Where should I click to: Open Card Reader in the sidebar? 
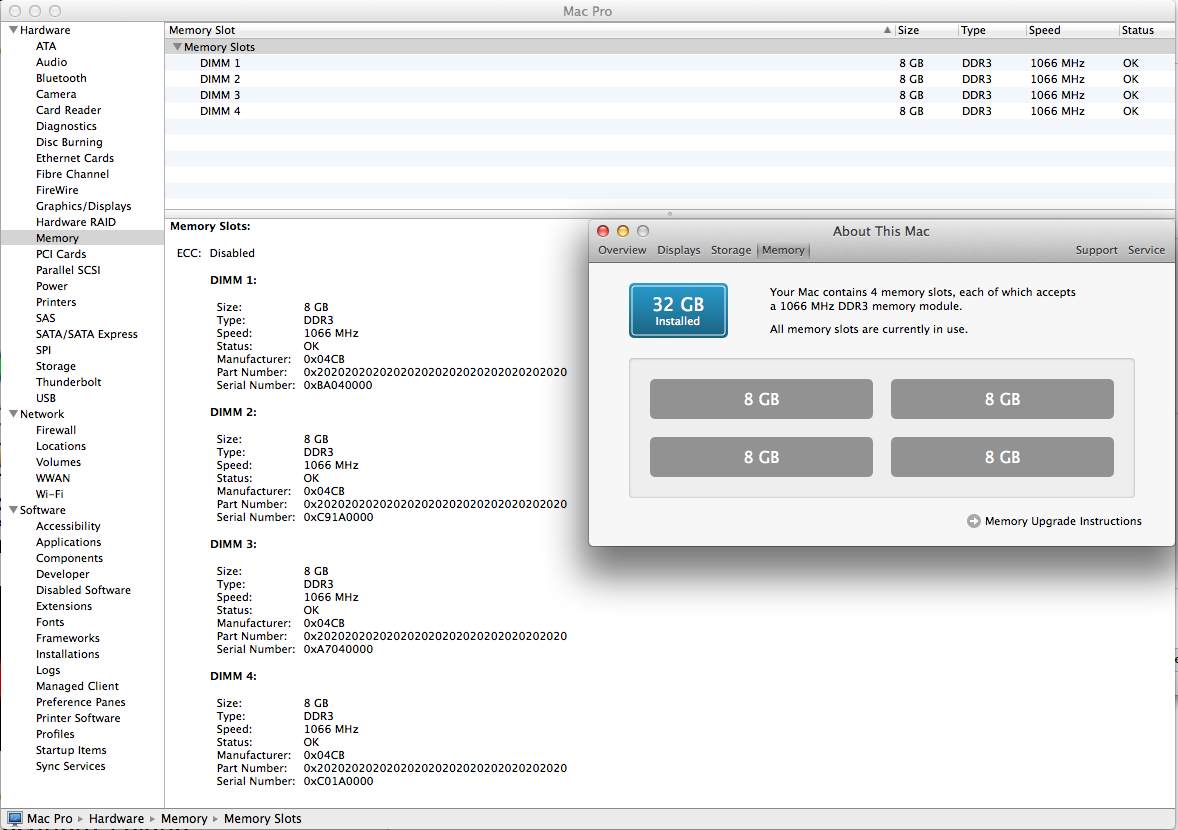[68, 110]
